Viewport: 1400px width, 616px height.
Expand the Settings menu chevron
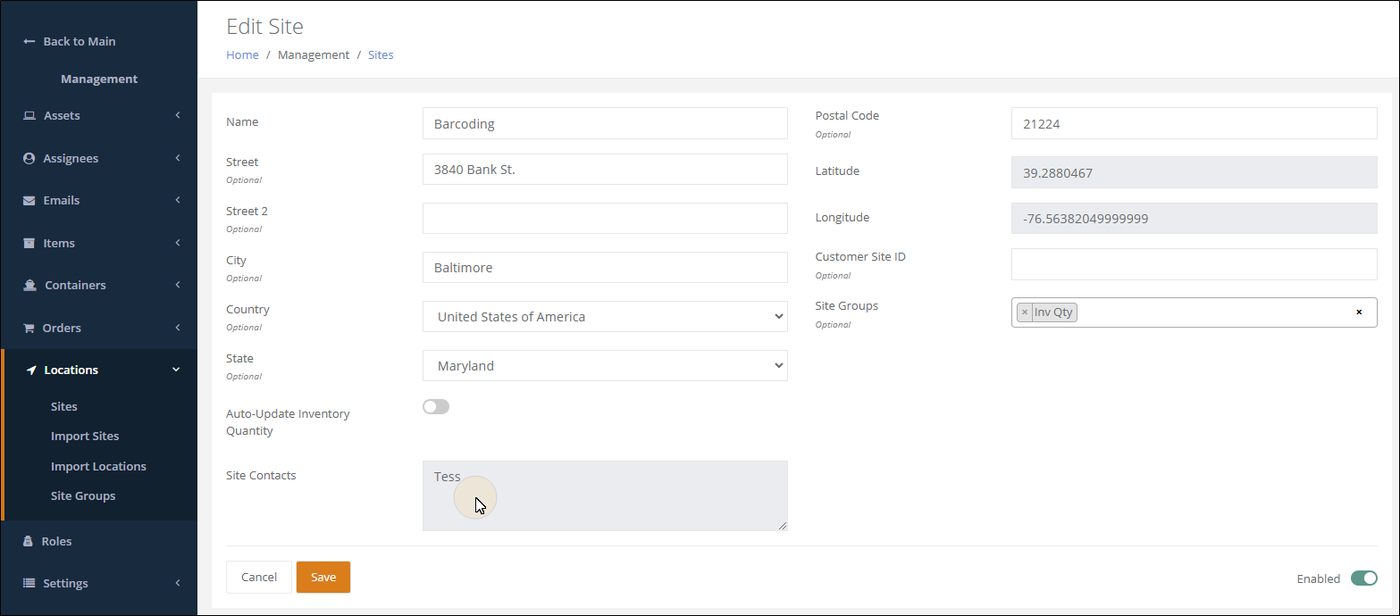tap(177, 583)
